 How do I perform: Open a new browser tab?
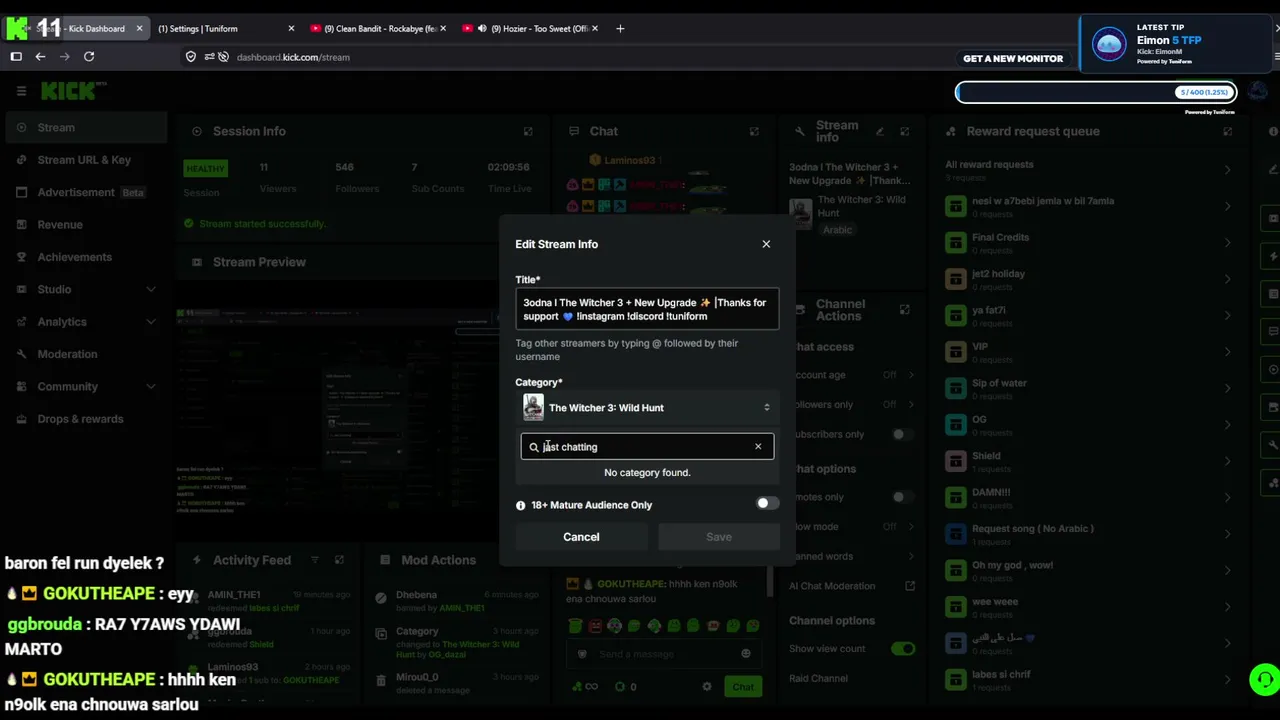pos(620,28)
